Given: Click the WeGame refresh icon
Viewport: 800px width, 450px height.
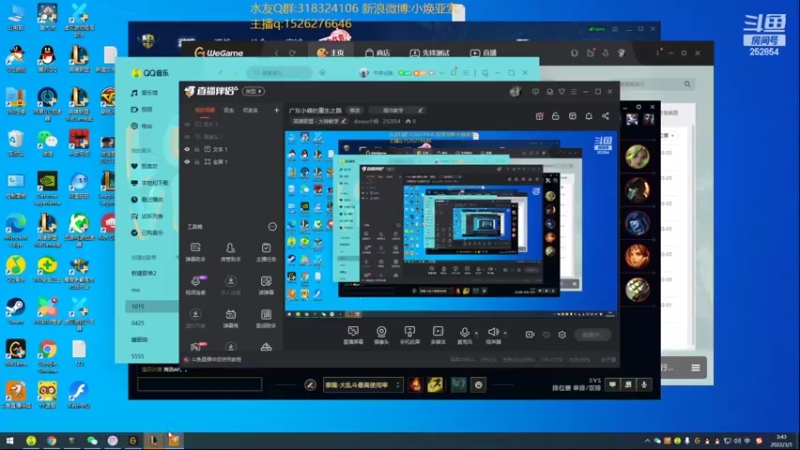Looking at the screenshot, I should (292, 53).
